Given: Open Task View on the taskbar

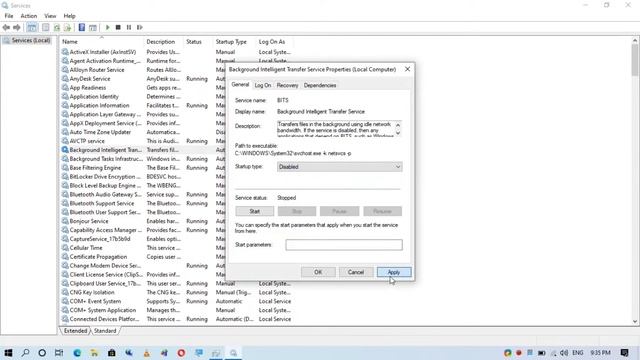Looking at the screenshot, I should (59, 353).
